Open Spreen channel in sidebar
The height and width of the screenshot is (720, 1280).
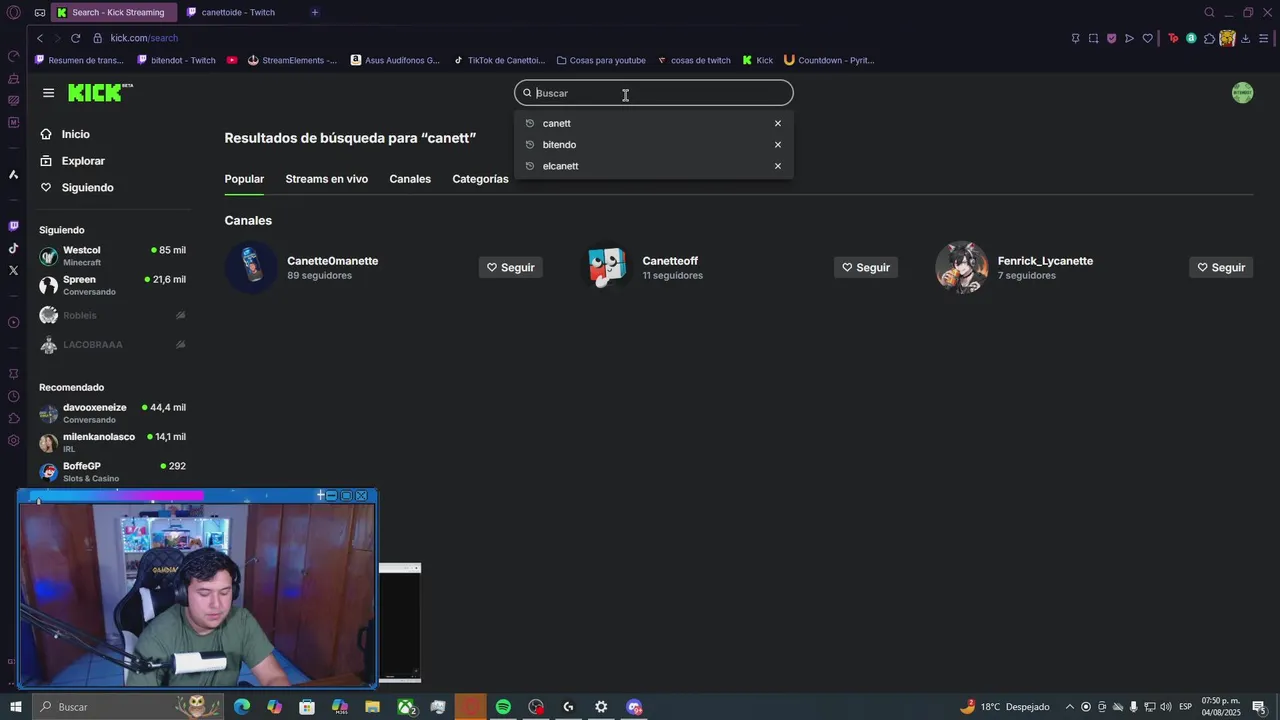(x=112, y=285)
